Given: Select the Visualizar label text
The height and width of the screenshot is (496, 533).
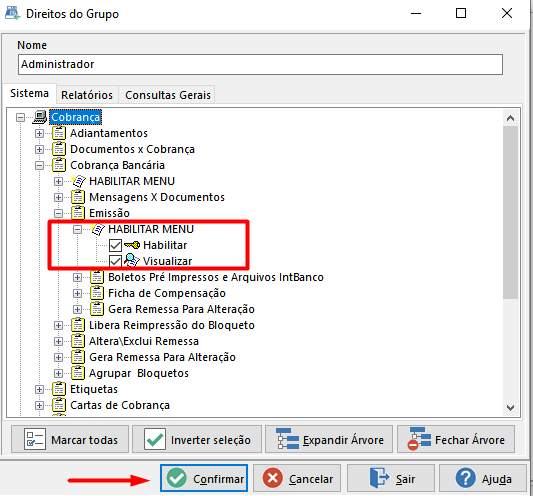Looking at the screenshot, I should click(x=167, y=261).
